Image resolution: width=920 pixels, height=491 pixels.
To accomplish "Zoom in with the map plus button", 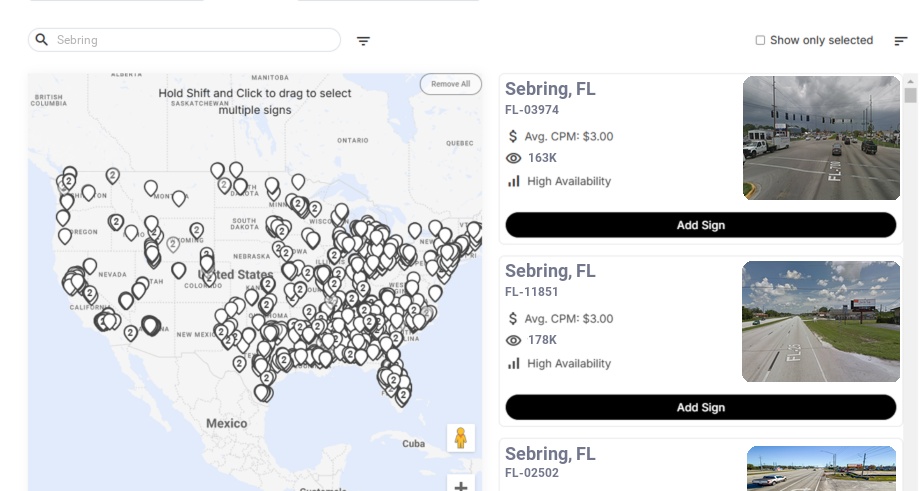I will 461,486.
